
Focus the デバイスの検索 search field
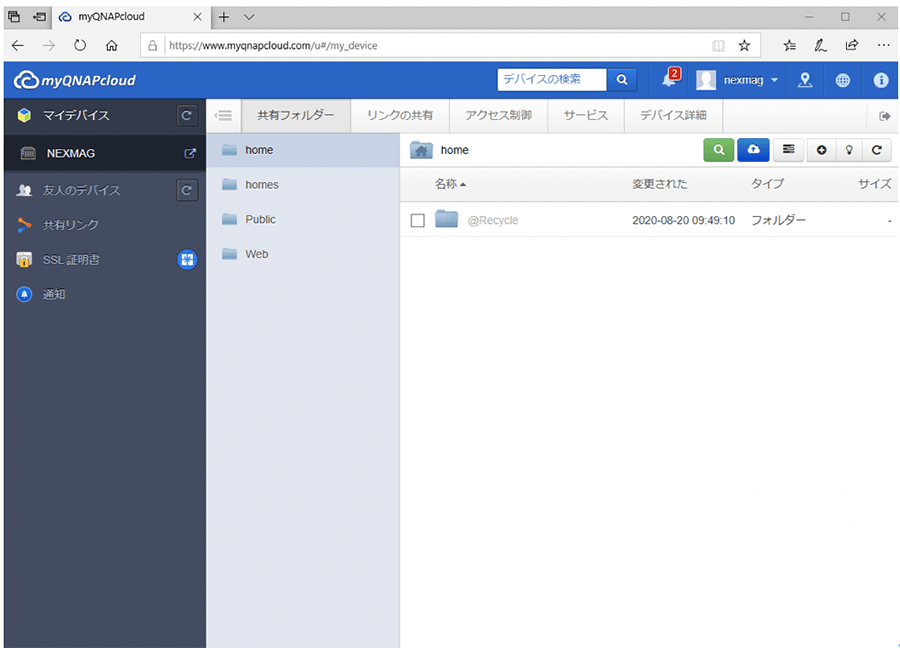(x=552, y=80)
